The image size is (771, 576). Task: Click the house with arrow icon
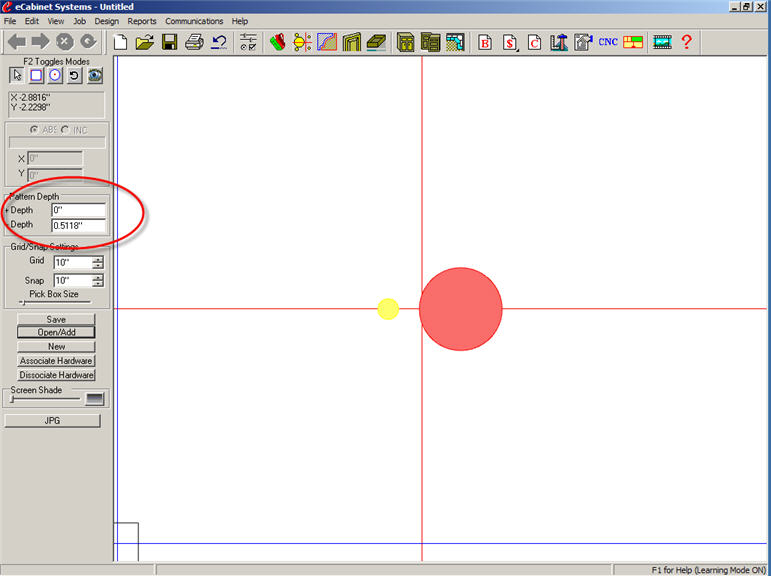[583, 42]
